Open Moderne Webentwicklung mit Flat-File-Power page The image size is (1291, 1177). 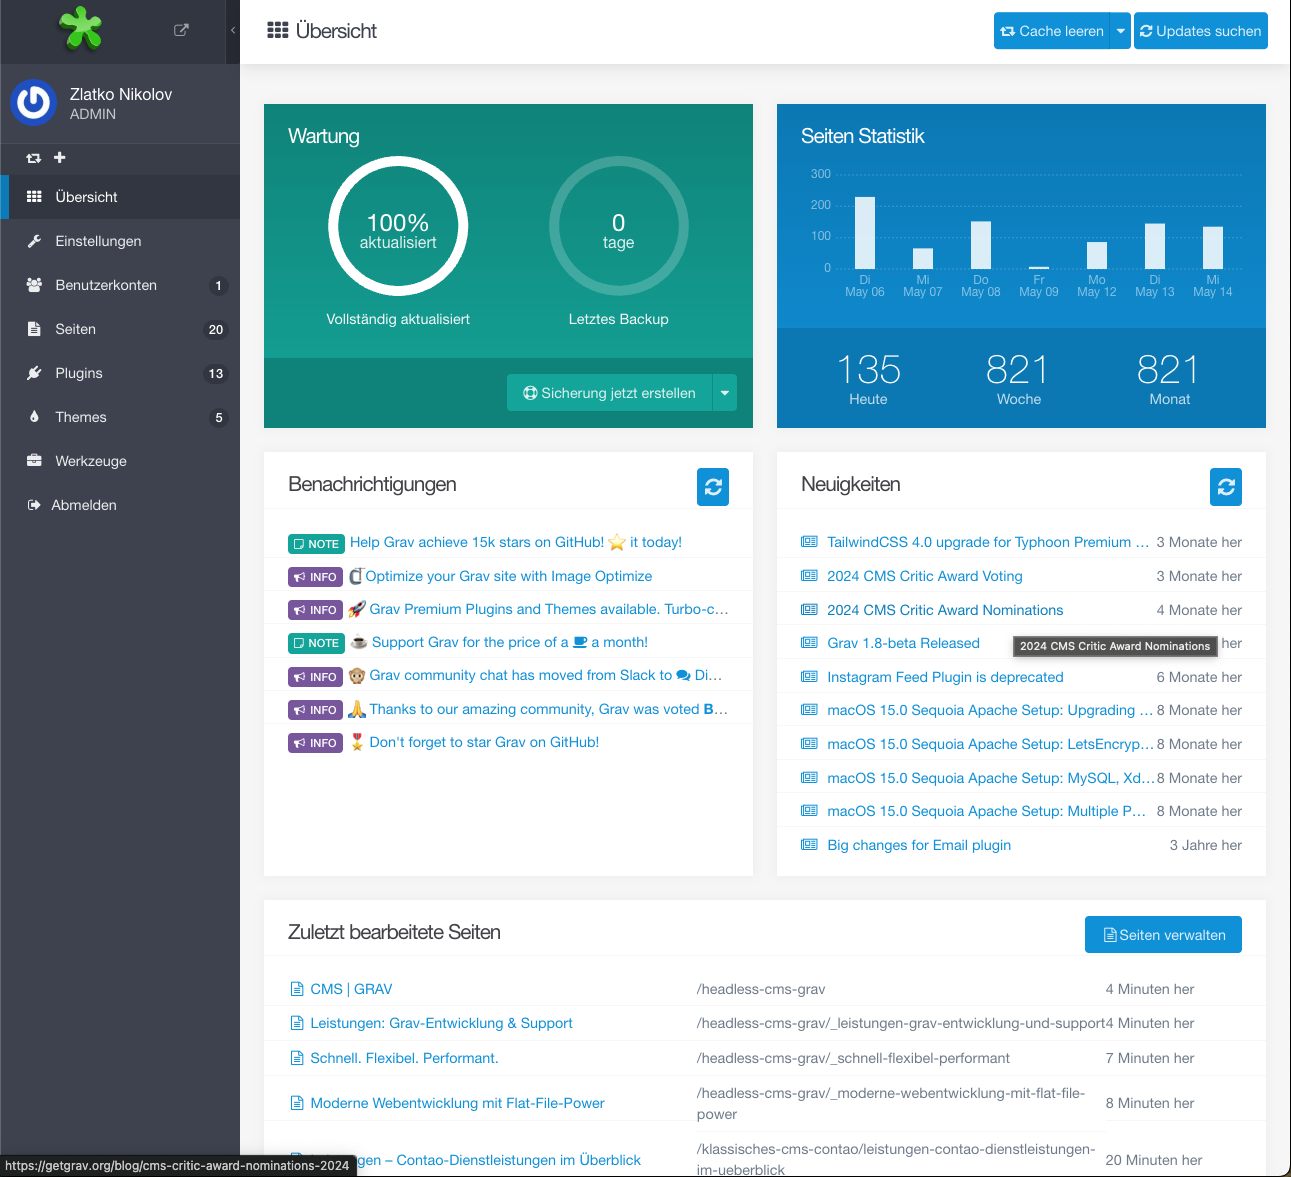pyautogui.click(x=457, y=1103)
